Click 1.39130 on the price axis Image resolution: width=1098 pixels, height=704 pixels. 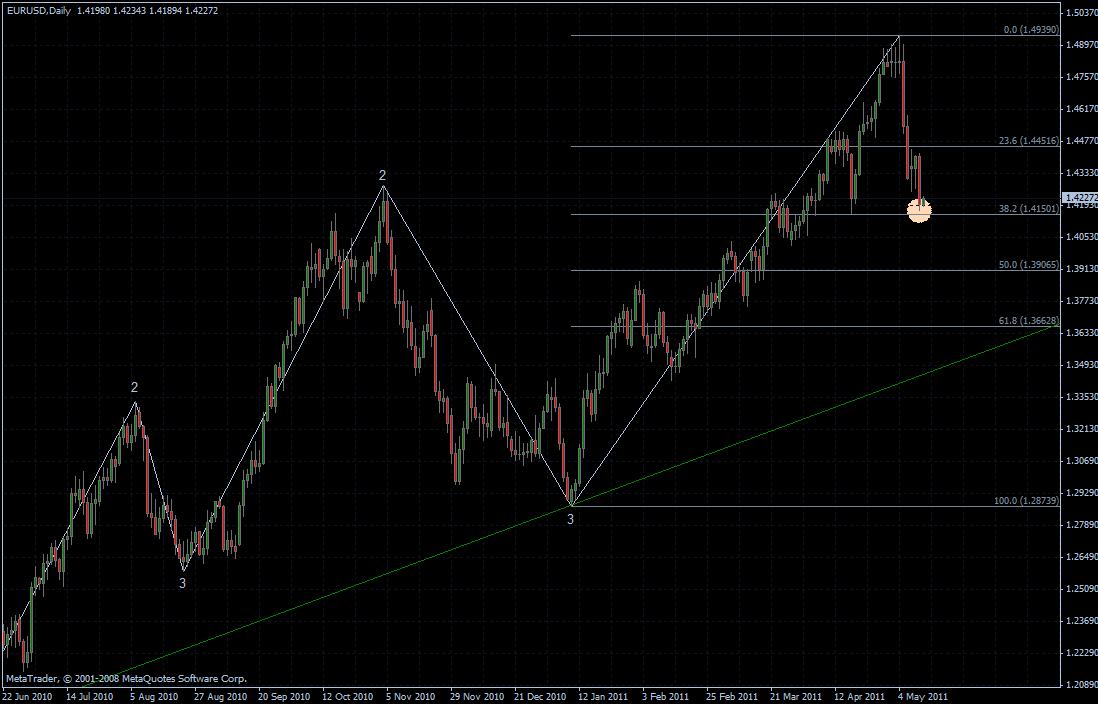click(1082, 268)
